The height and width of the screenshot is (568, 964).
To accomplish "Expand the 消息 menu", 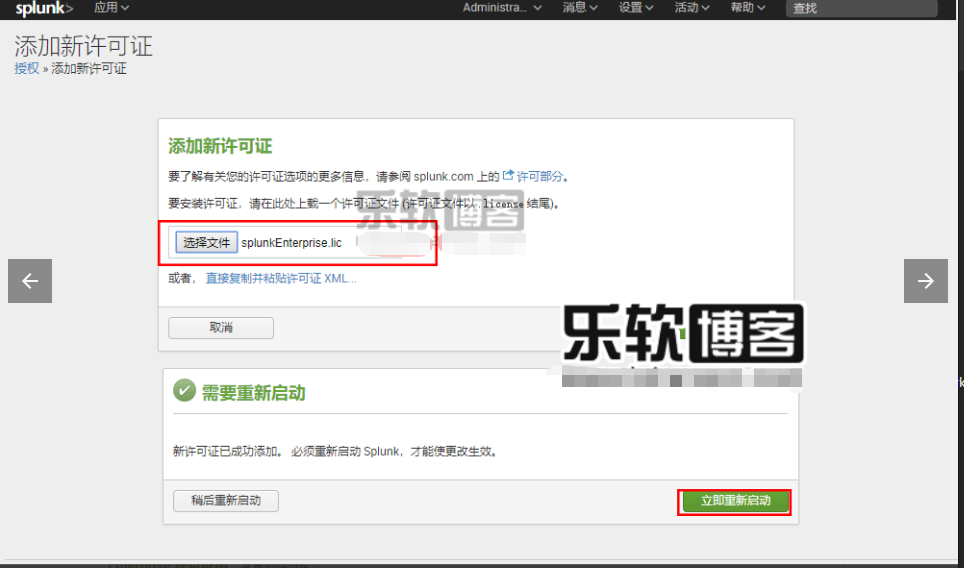I will pos(580,8).
